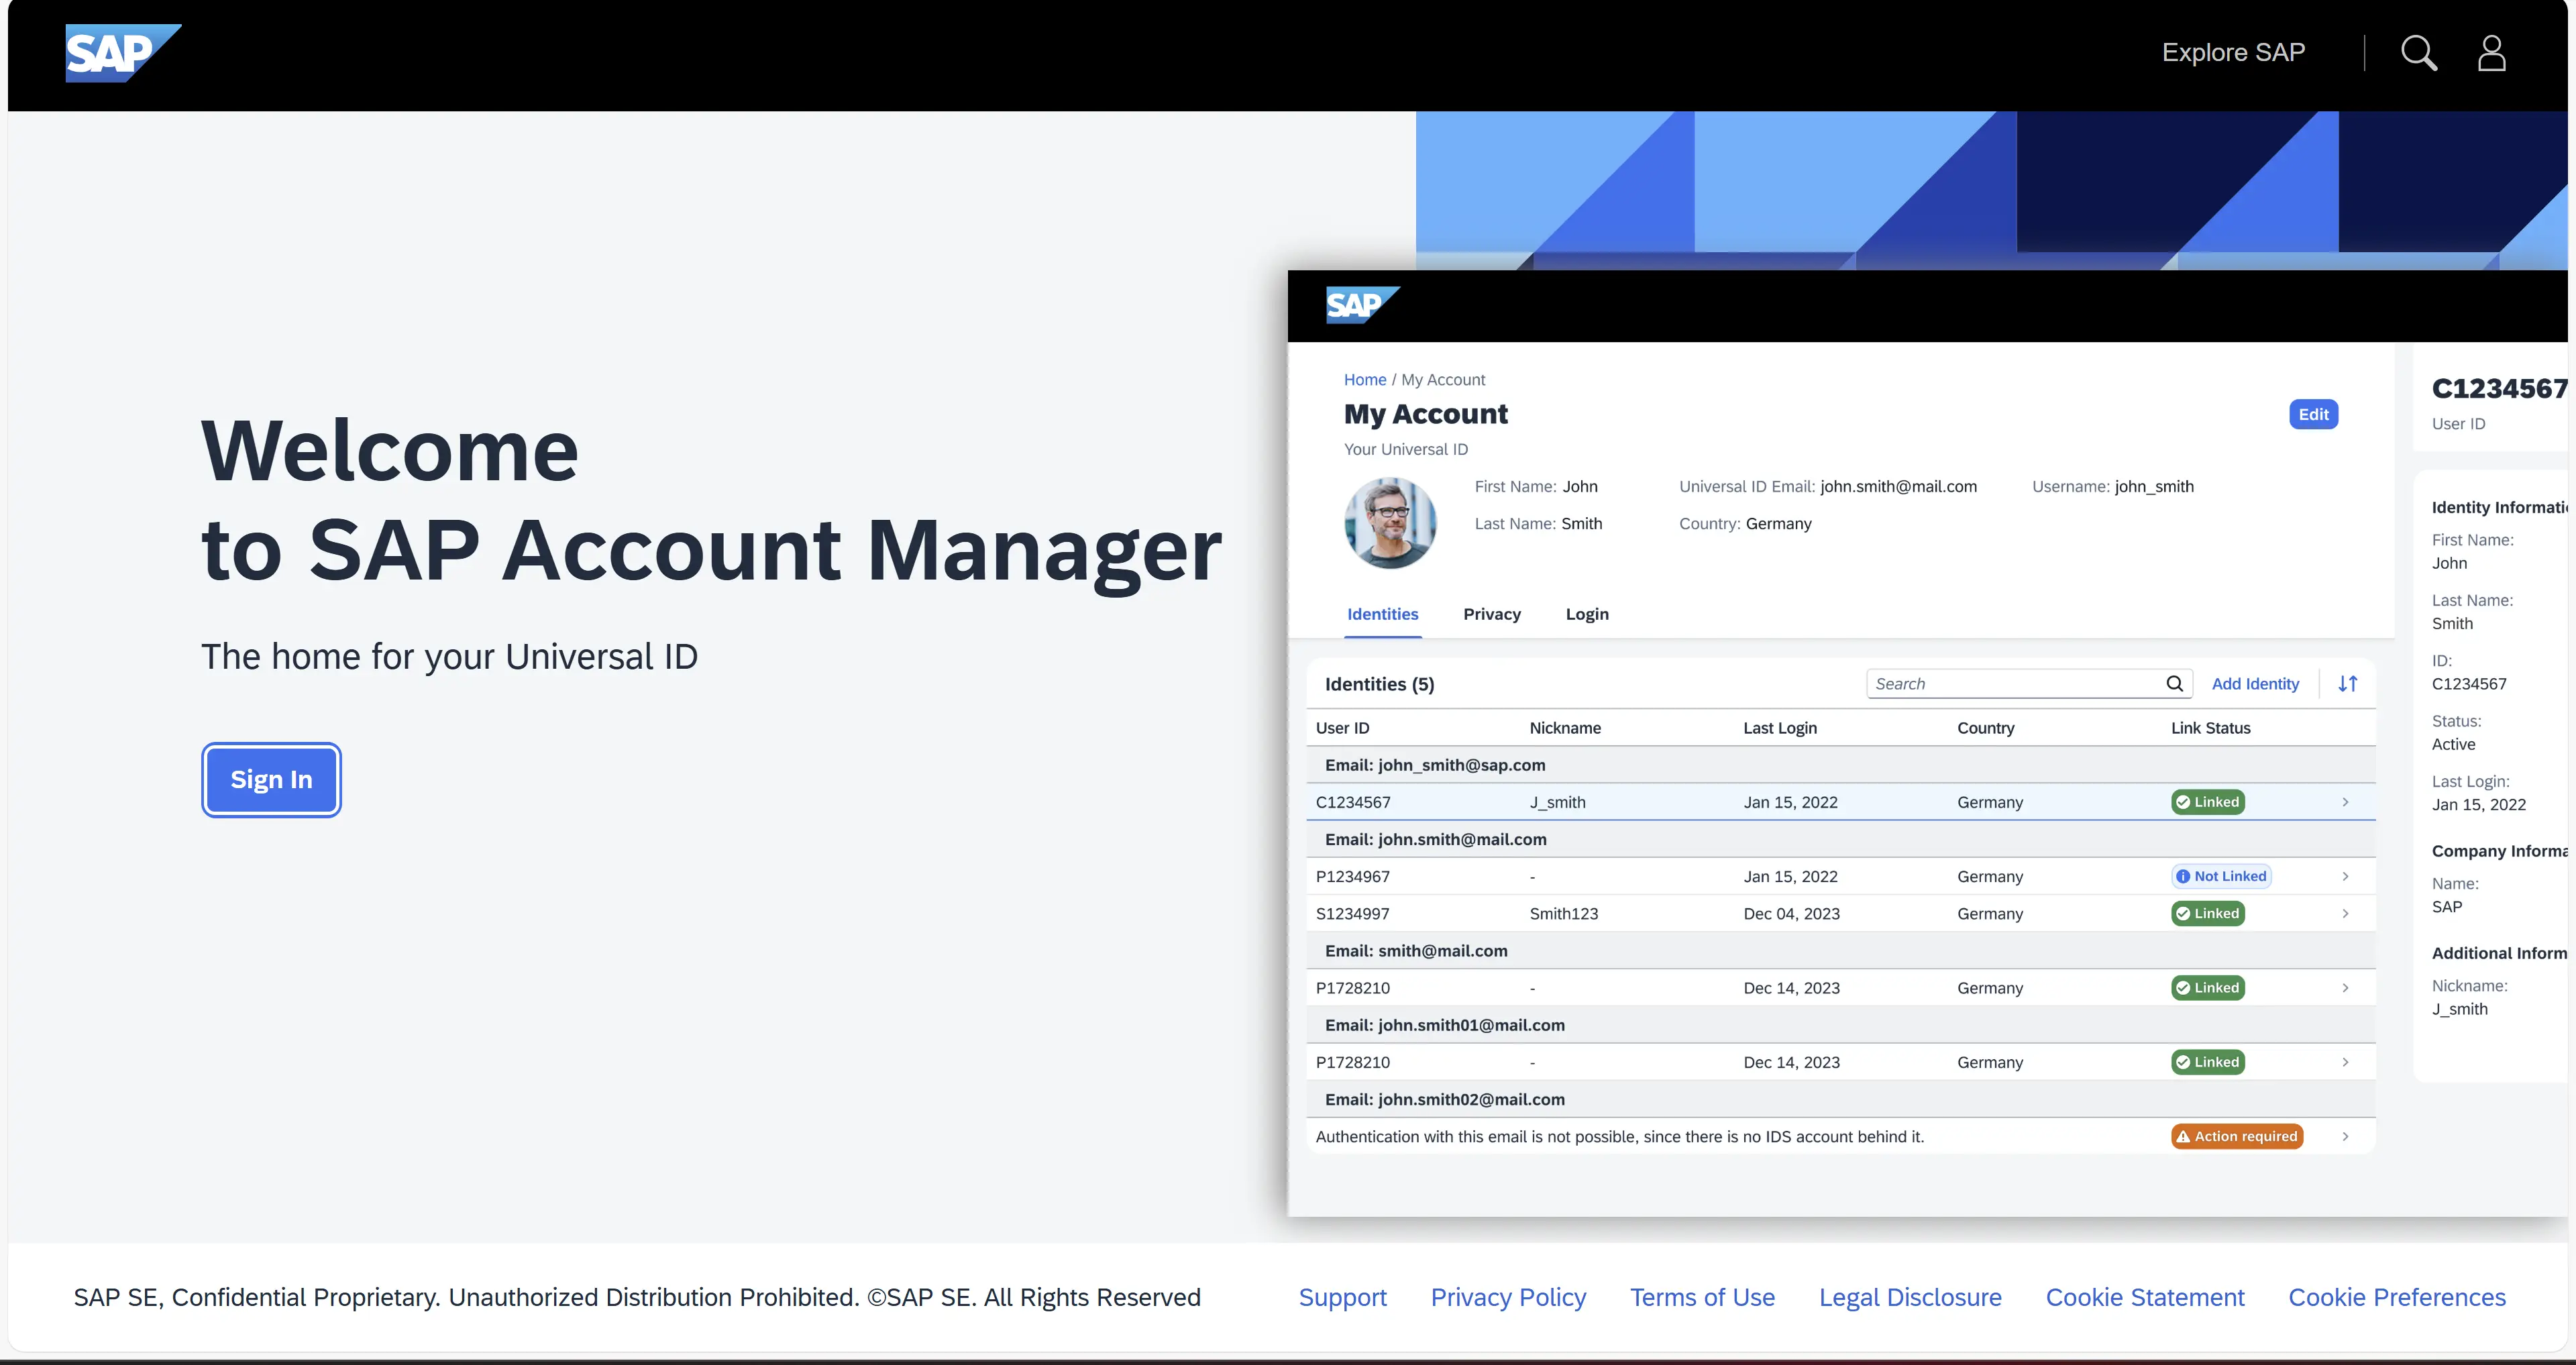Open the Cookie Statement footer link
This screenshot has height=1365, width=2576.
(2145, 1297)
